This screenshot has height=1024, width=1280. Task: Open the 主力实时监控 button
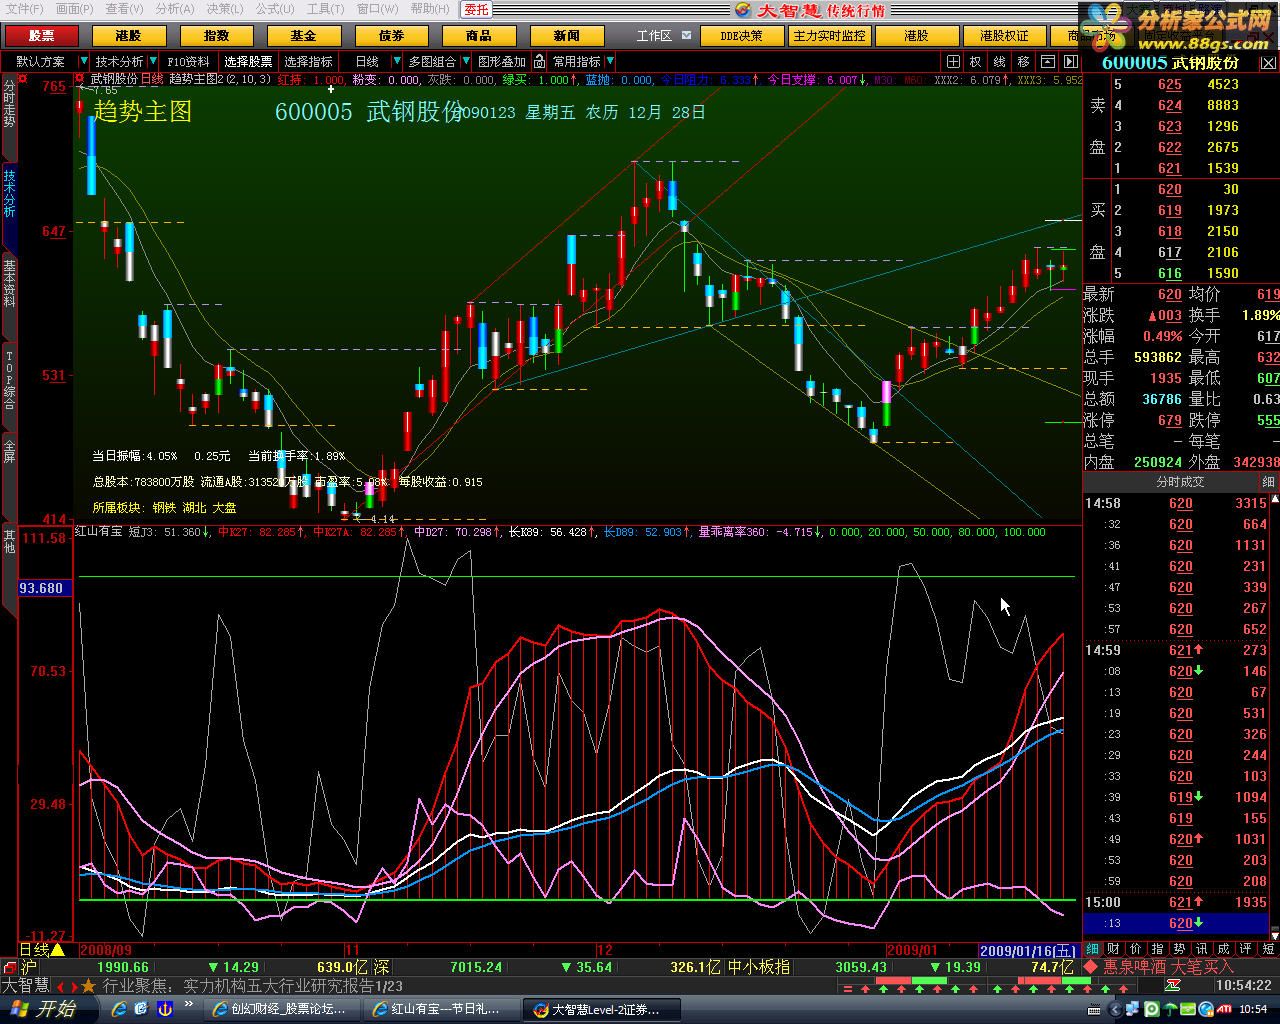pos(829,35)
